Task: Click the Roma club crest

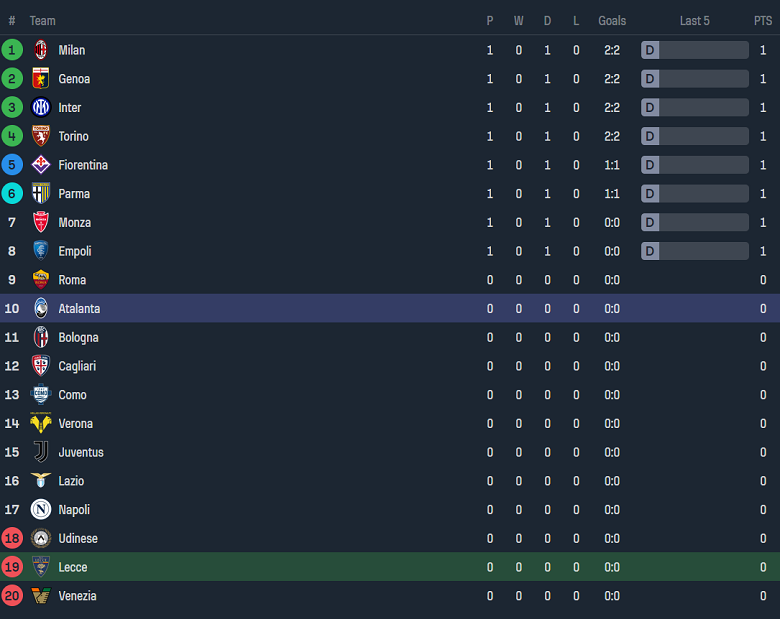Action: click(41, 280)
